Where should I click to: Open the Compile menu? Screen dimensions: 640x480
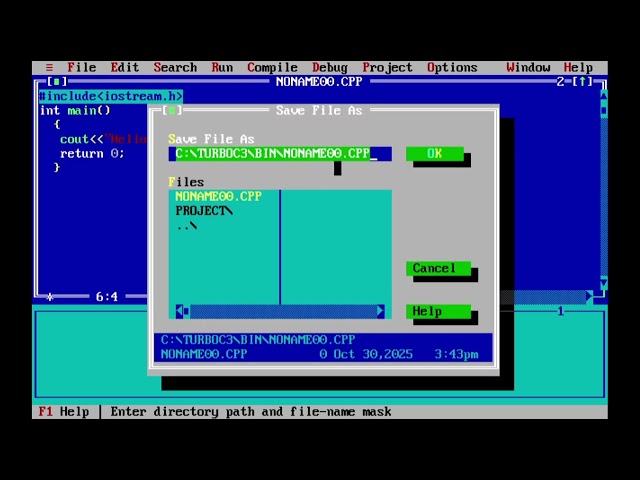(272, 67)
